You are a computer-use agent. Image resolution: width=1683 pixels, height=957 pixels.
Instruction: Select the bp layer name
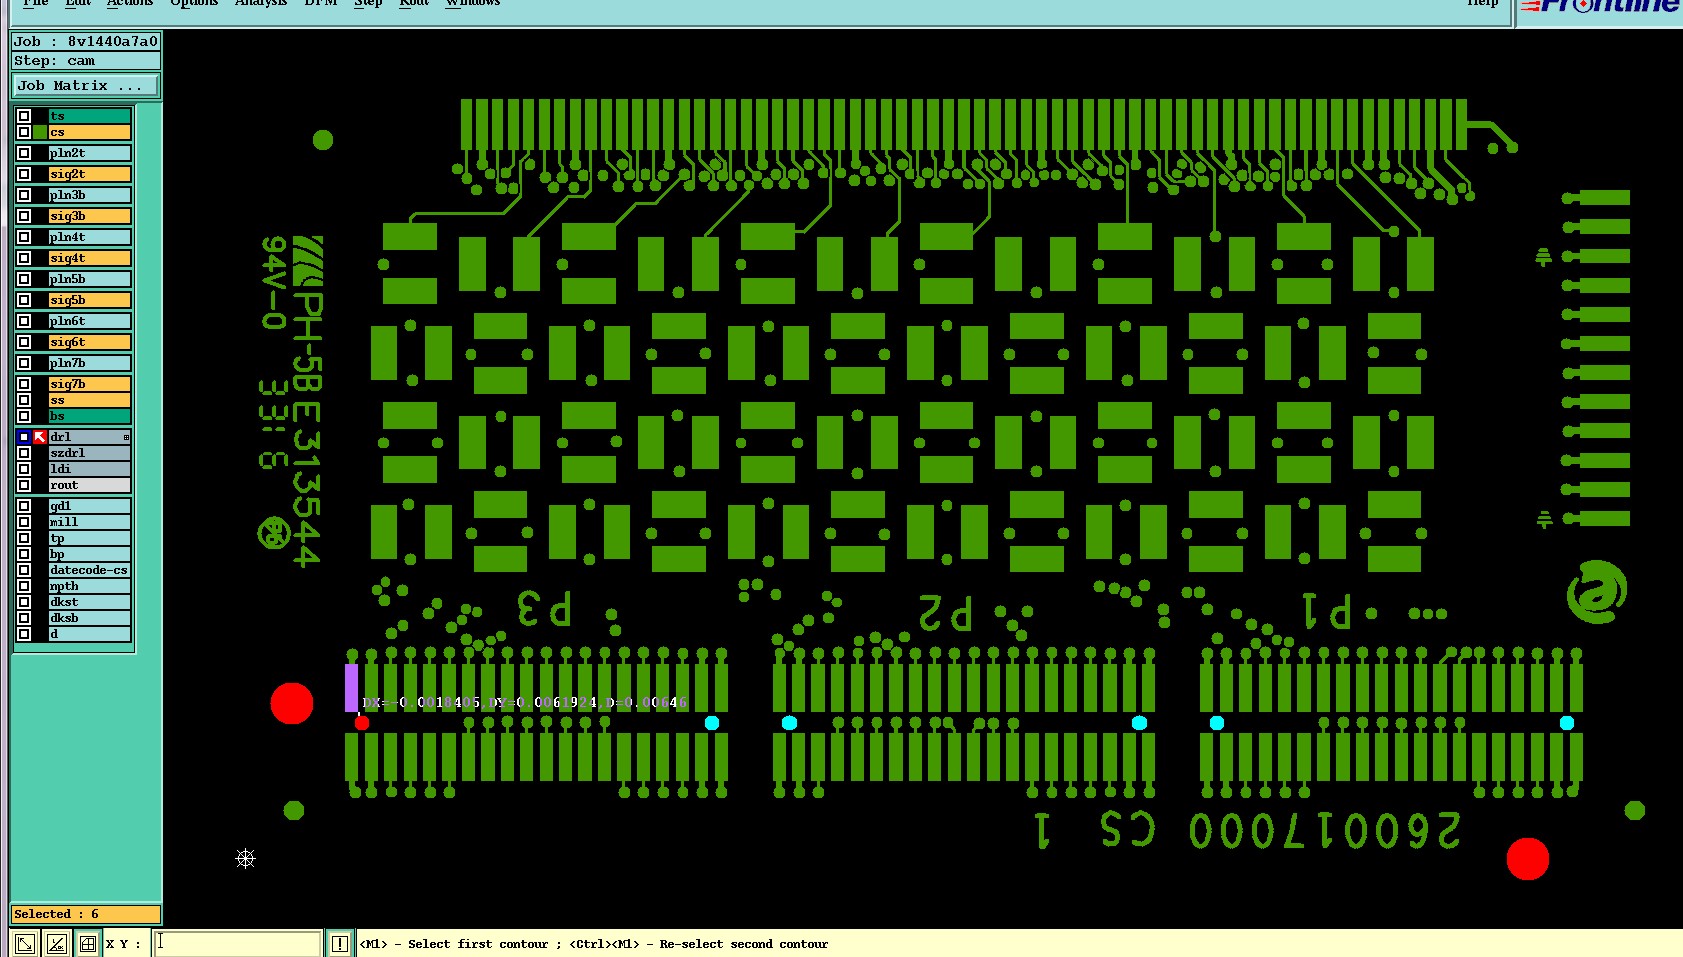click(90, 554)
